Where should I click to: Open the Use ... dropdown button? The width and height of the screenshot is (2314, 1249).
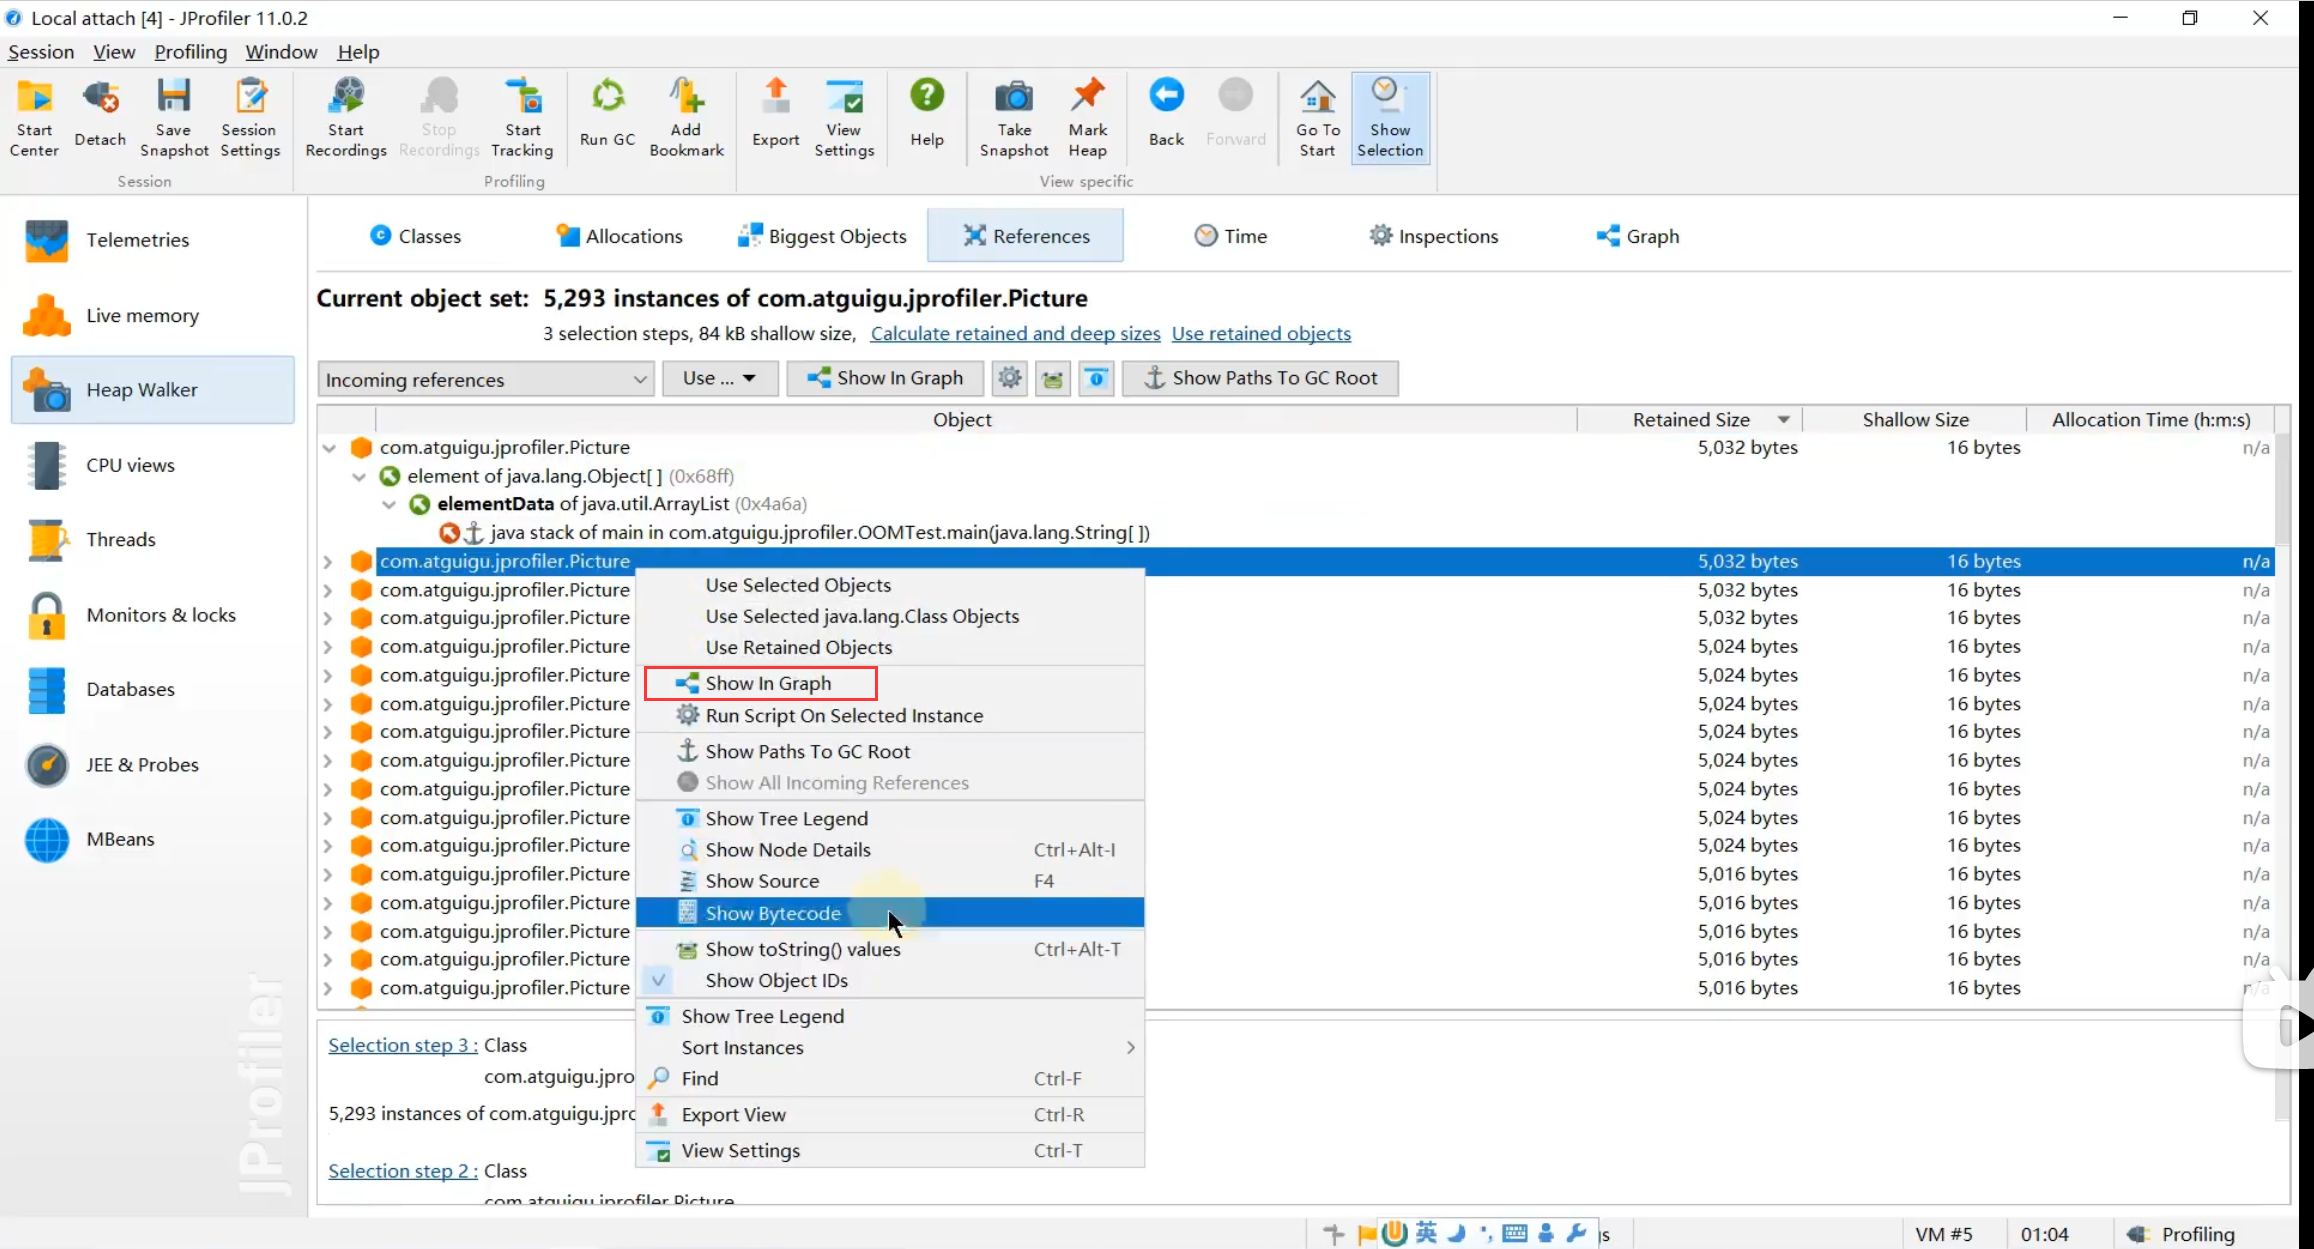(x=720, y=378)
